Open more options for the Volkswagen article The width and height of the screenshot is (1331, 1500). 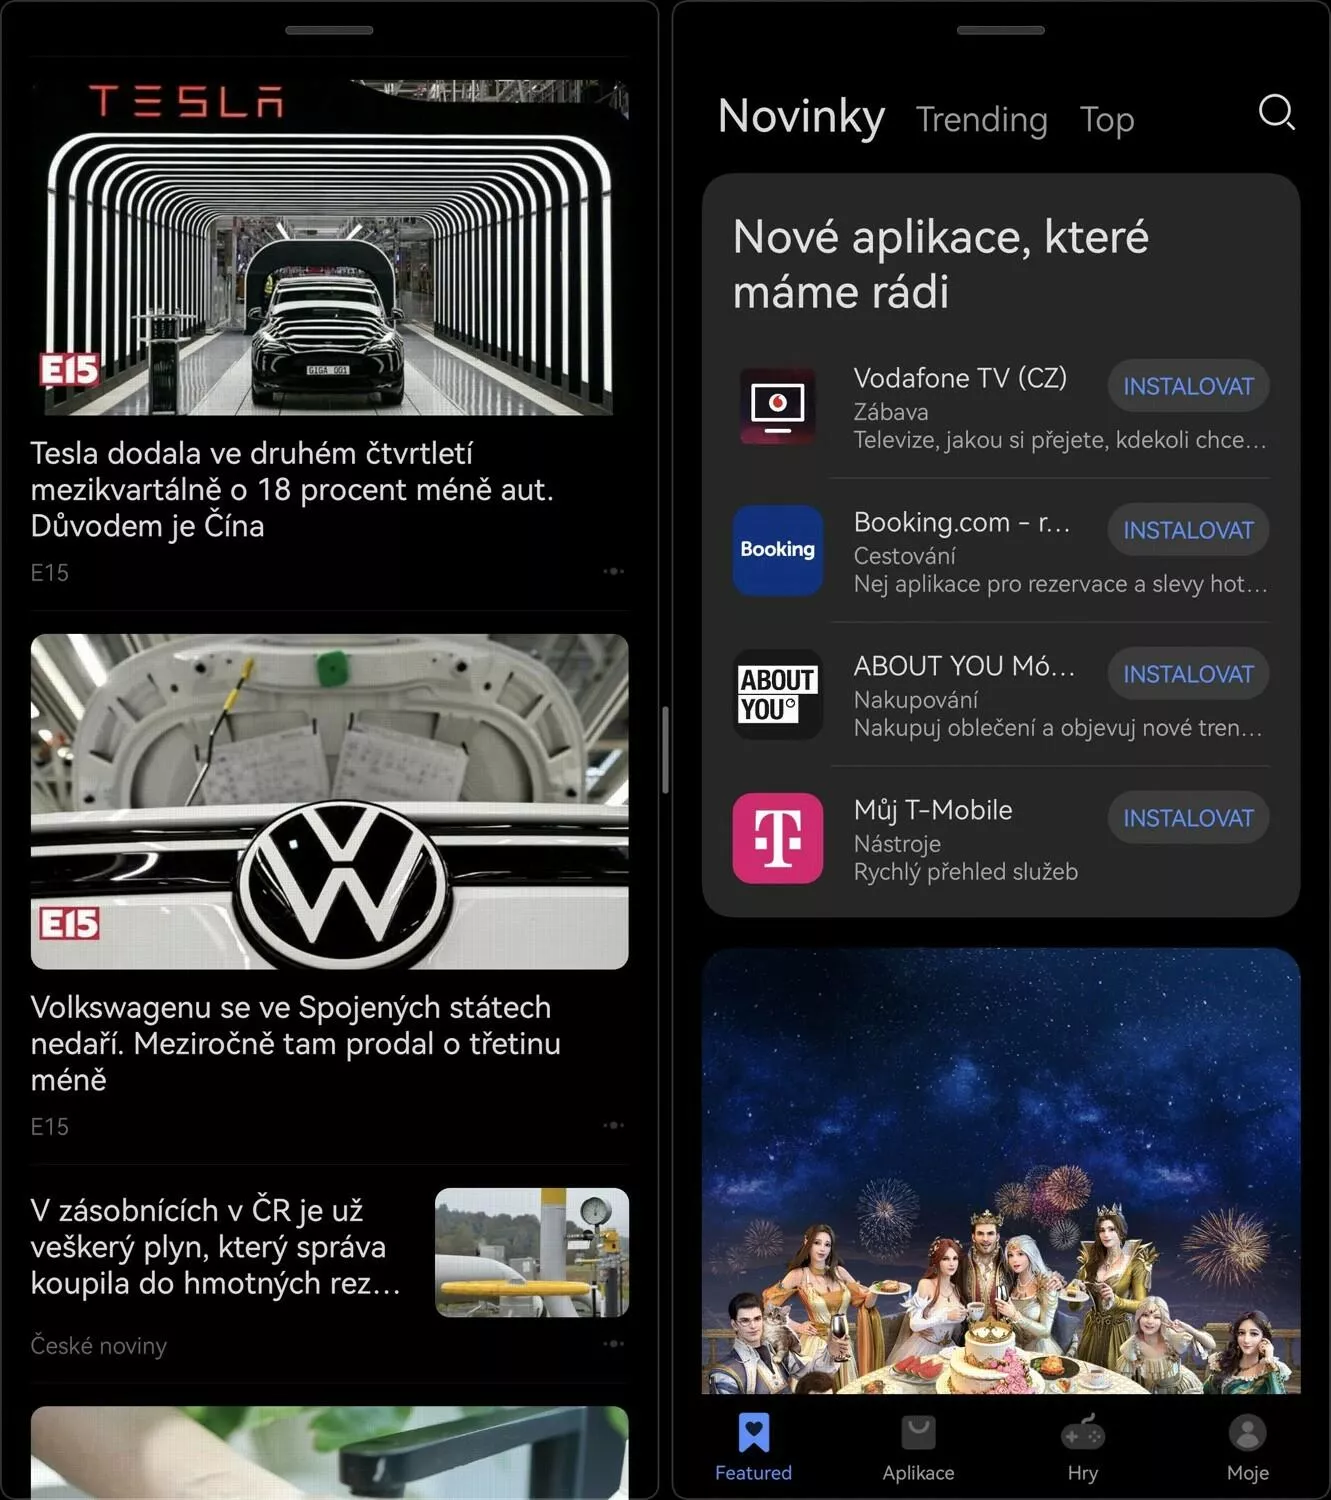614,1125
